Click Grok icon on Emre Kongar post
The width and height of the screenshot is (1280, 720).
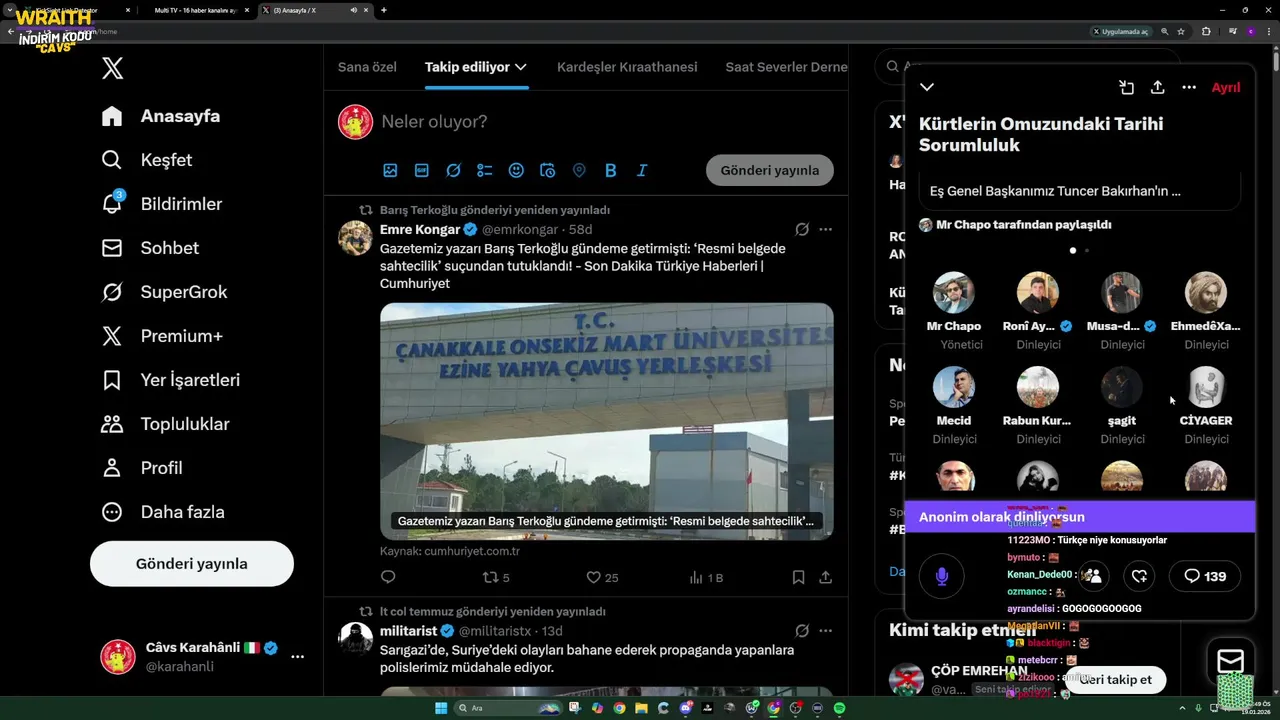[802, 229]
